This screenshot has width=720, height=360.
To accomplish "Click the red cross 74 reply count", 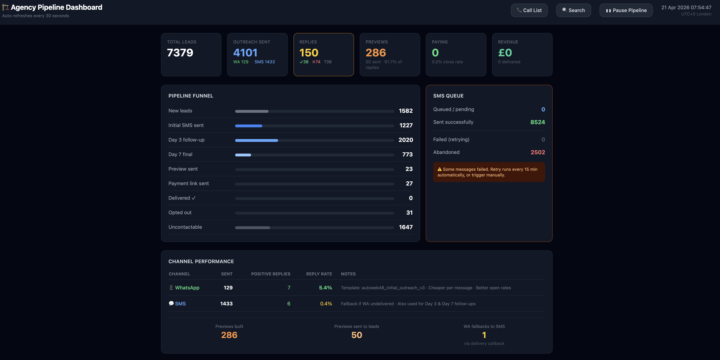I will pos(316,62).
